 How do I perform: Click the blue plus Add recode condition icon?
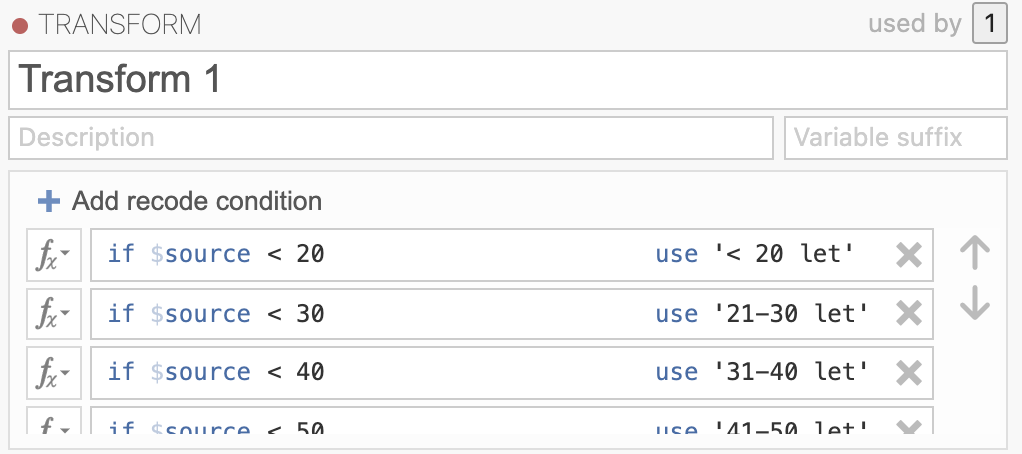(x=49, y=201)
